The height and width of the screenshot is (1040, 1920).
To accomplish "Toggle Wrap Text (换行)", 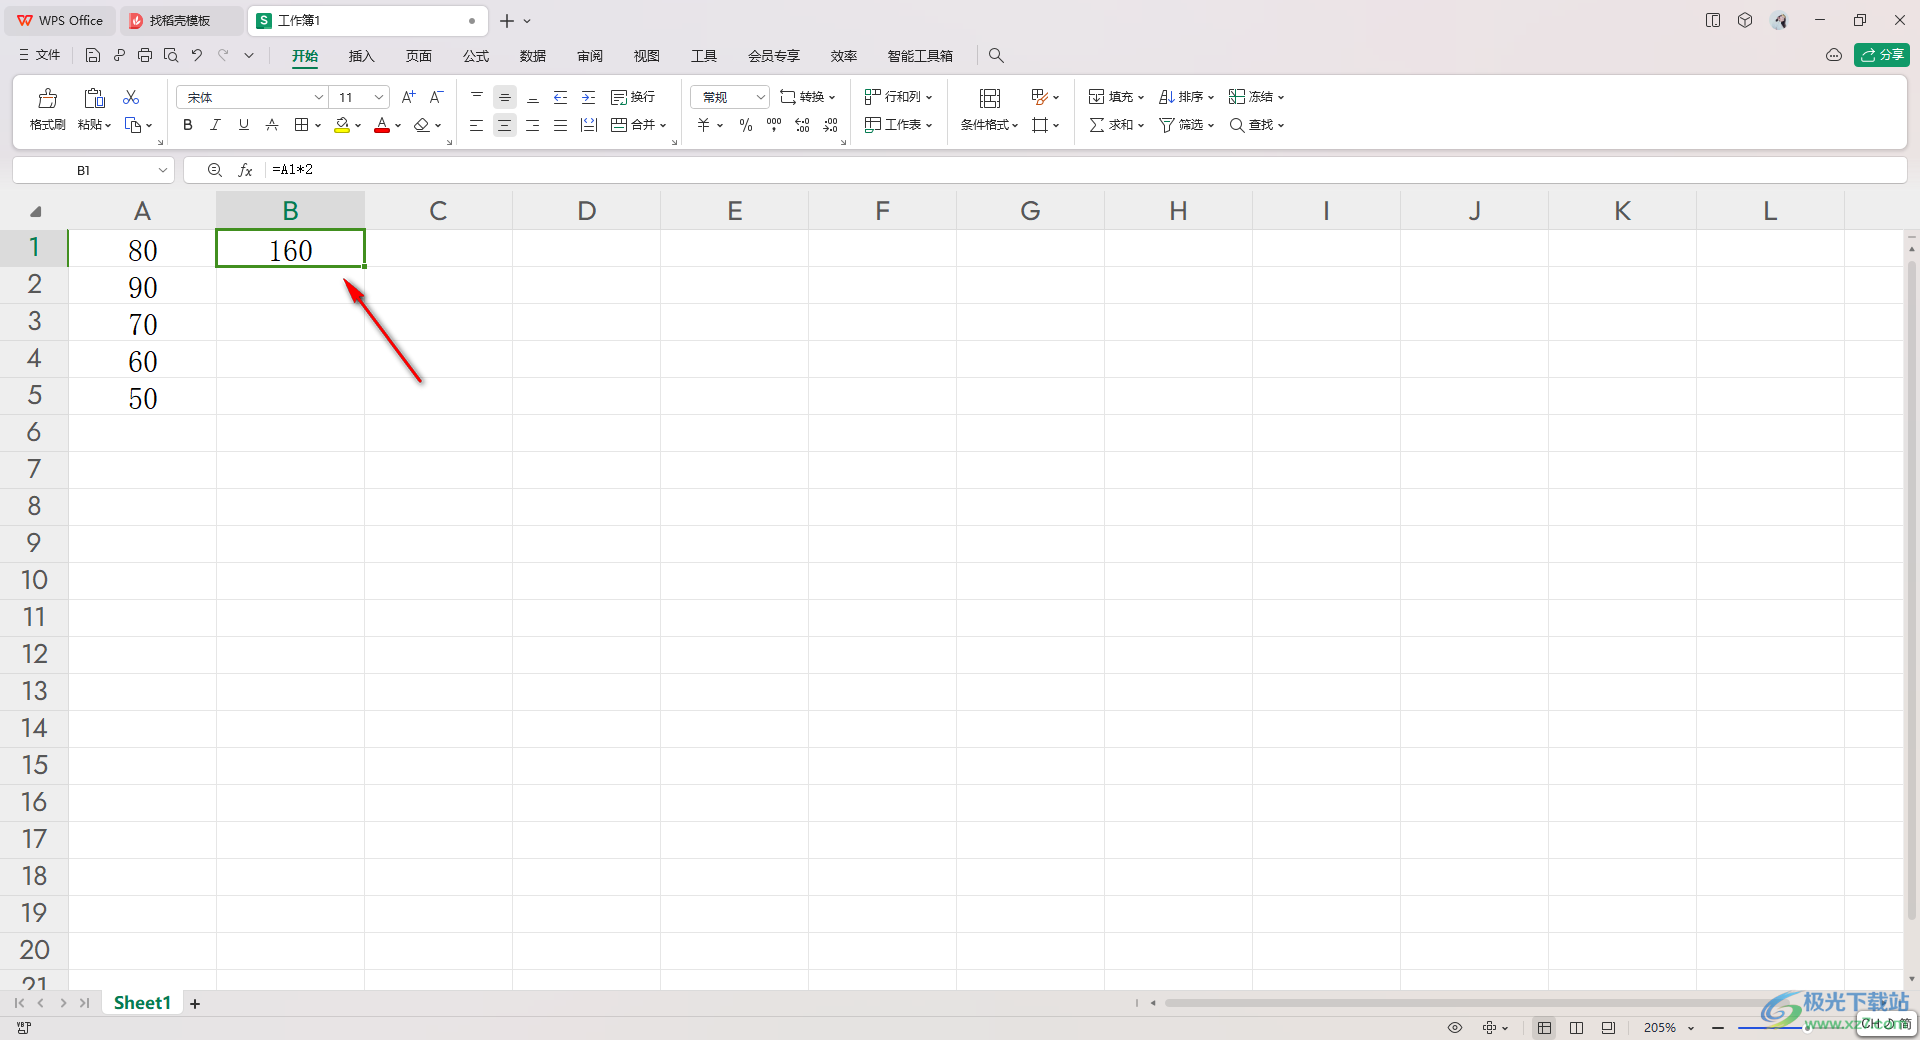I will point(633,97).
